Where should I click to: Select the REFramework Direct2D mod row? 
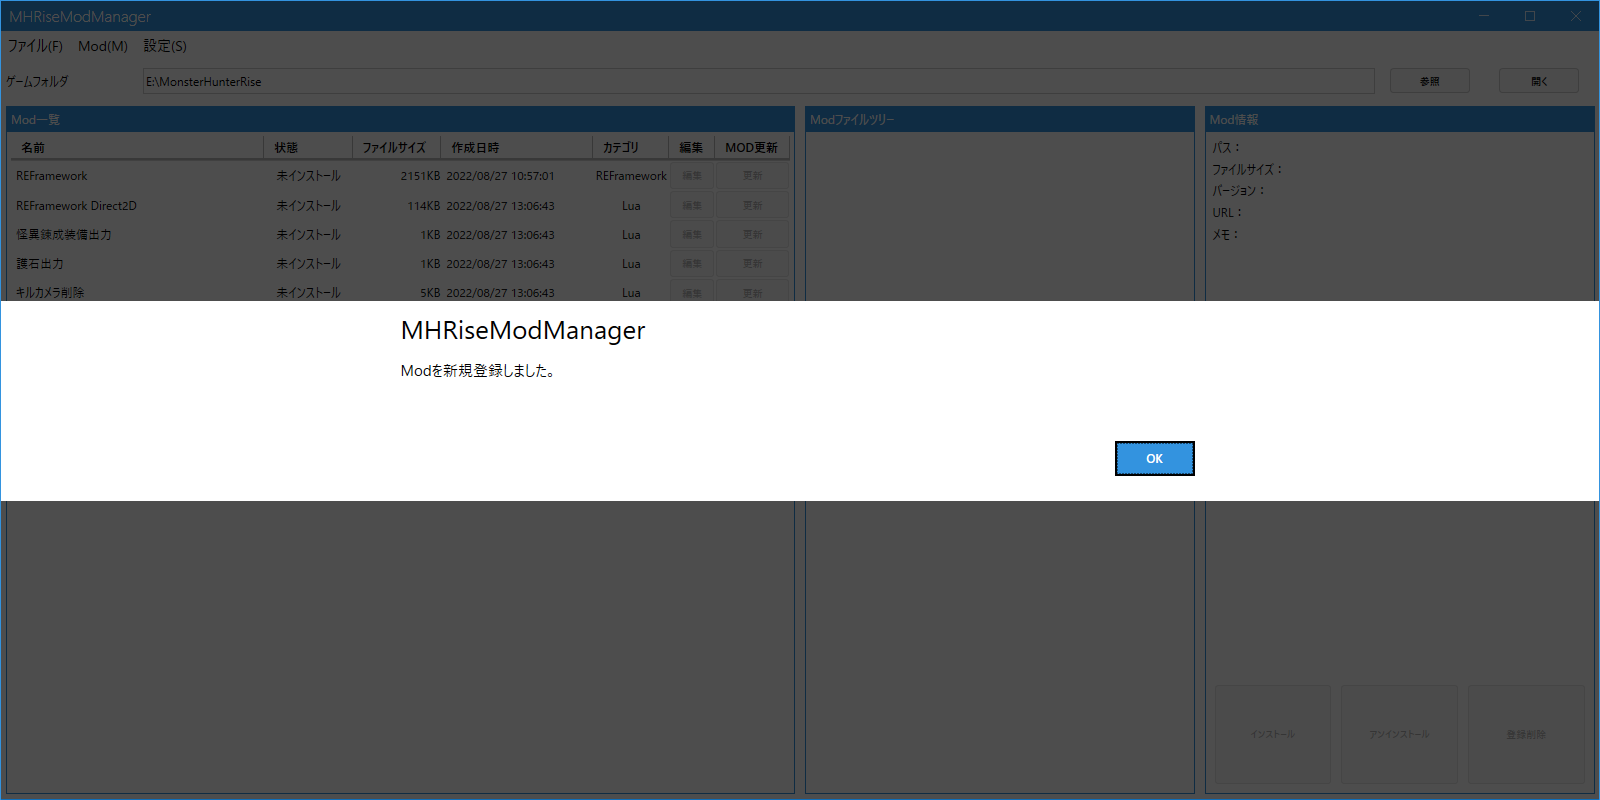pyautogui.click(x=400, y=205)
